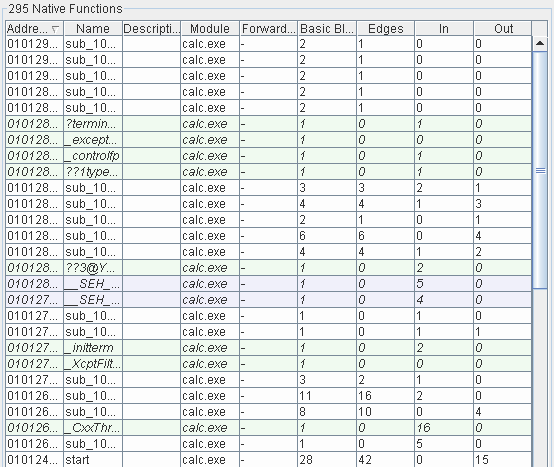The width and height of the screenshot is (554, 467).
Task: Sort the table by Name column header
Action: (x=93, y=29)
